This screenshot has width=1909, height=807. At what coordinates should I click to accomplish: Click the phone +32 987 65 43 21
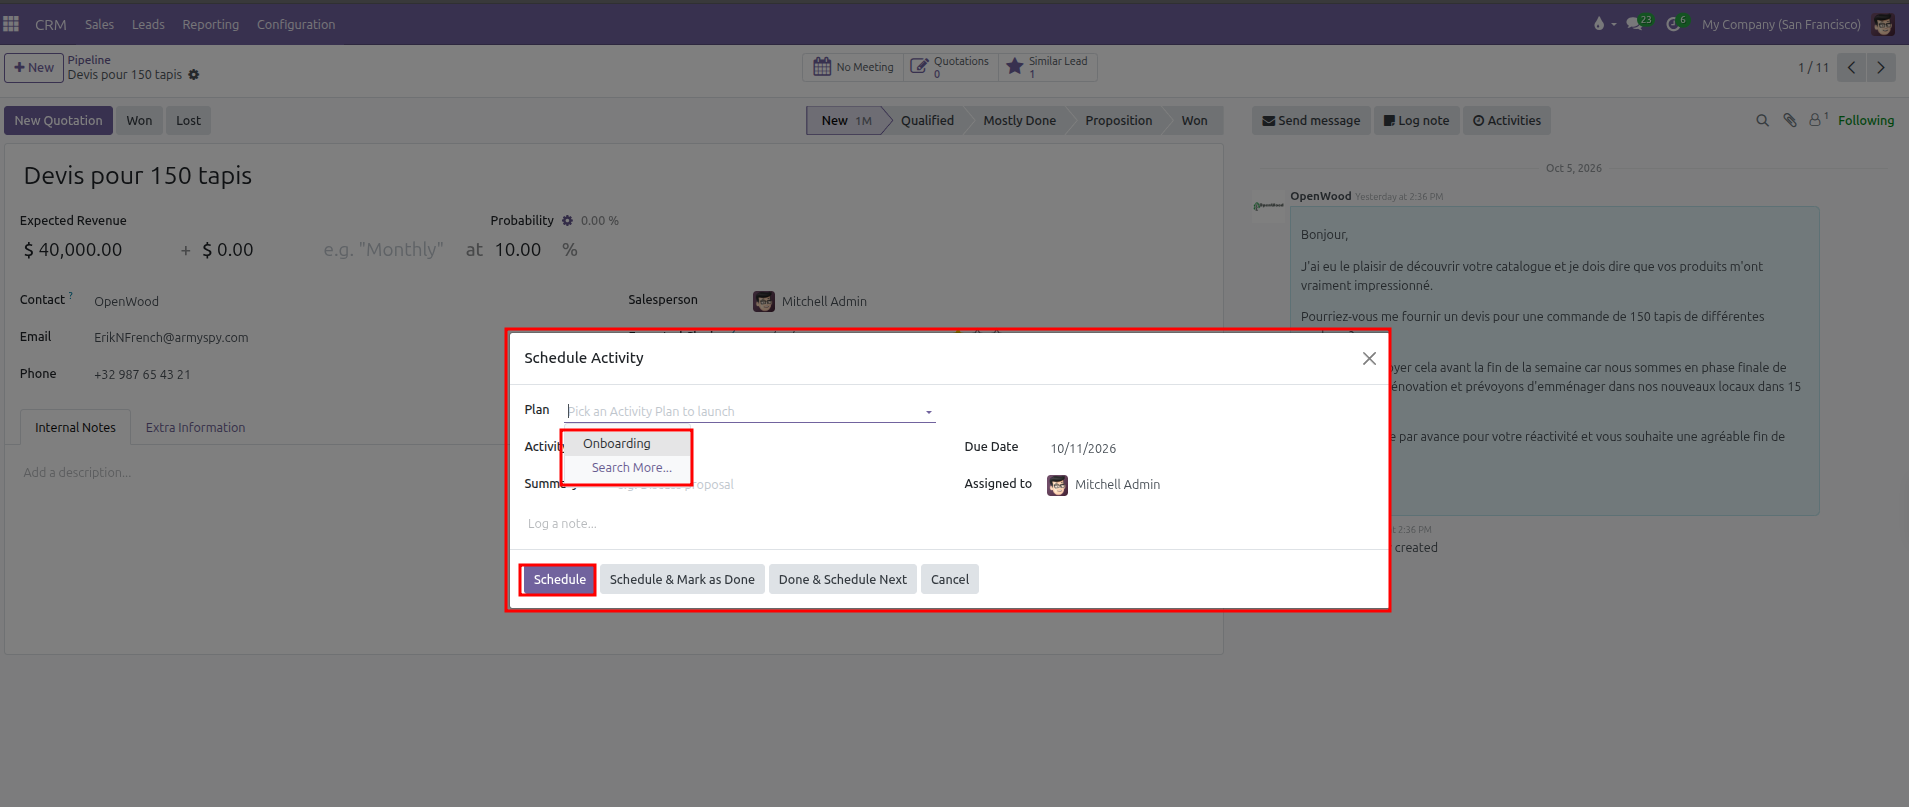tap(142, 375)
